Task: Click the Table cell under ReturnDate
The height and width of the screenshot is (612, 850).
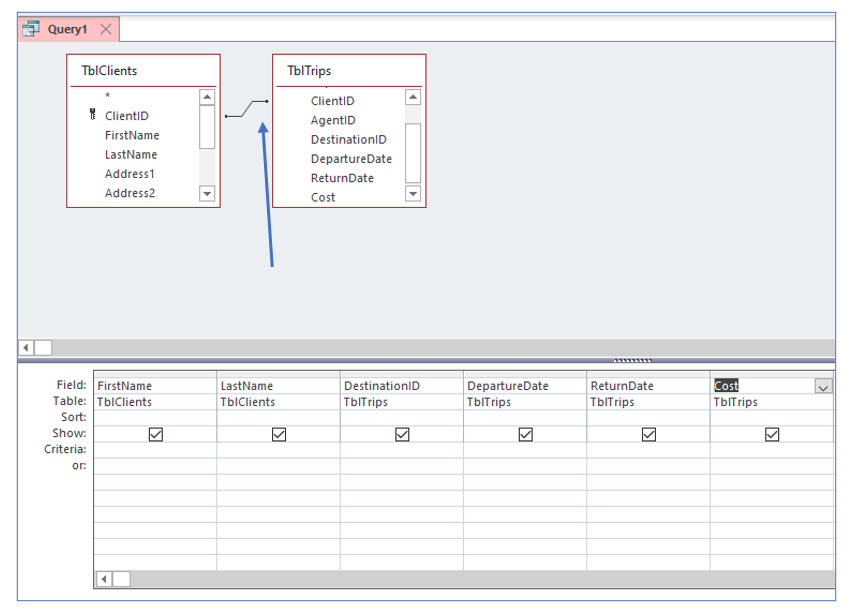Action: pos(648,402)
